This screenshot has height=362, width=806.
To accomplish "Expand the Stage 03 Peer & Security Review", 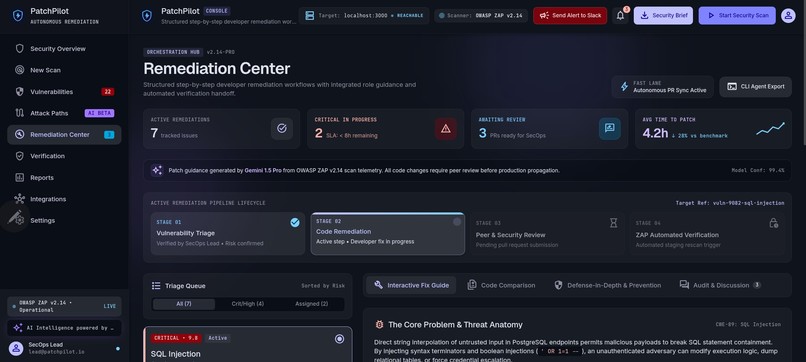I will click(x=548, y=233).
